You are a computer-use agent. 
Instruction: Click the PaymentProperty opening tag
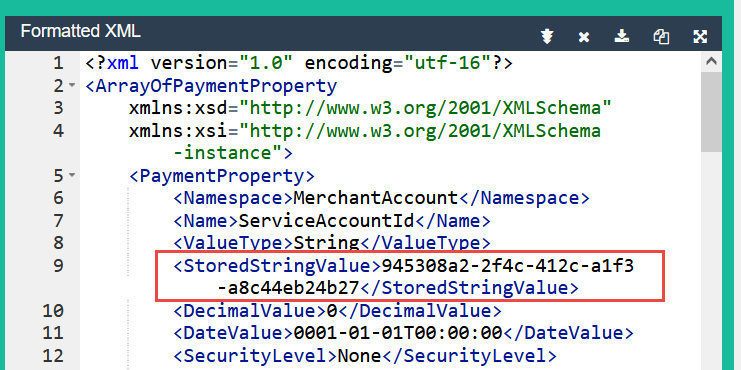[222, 175]
